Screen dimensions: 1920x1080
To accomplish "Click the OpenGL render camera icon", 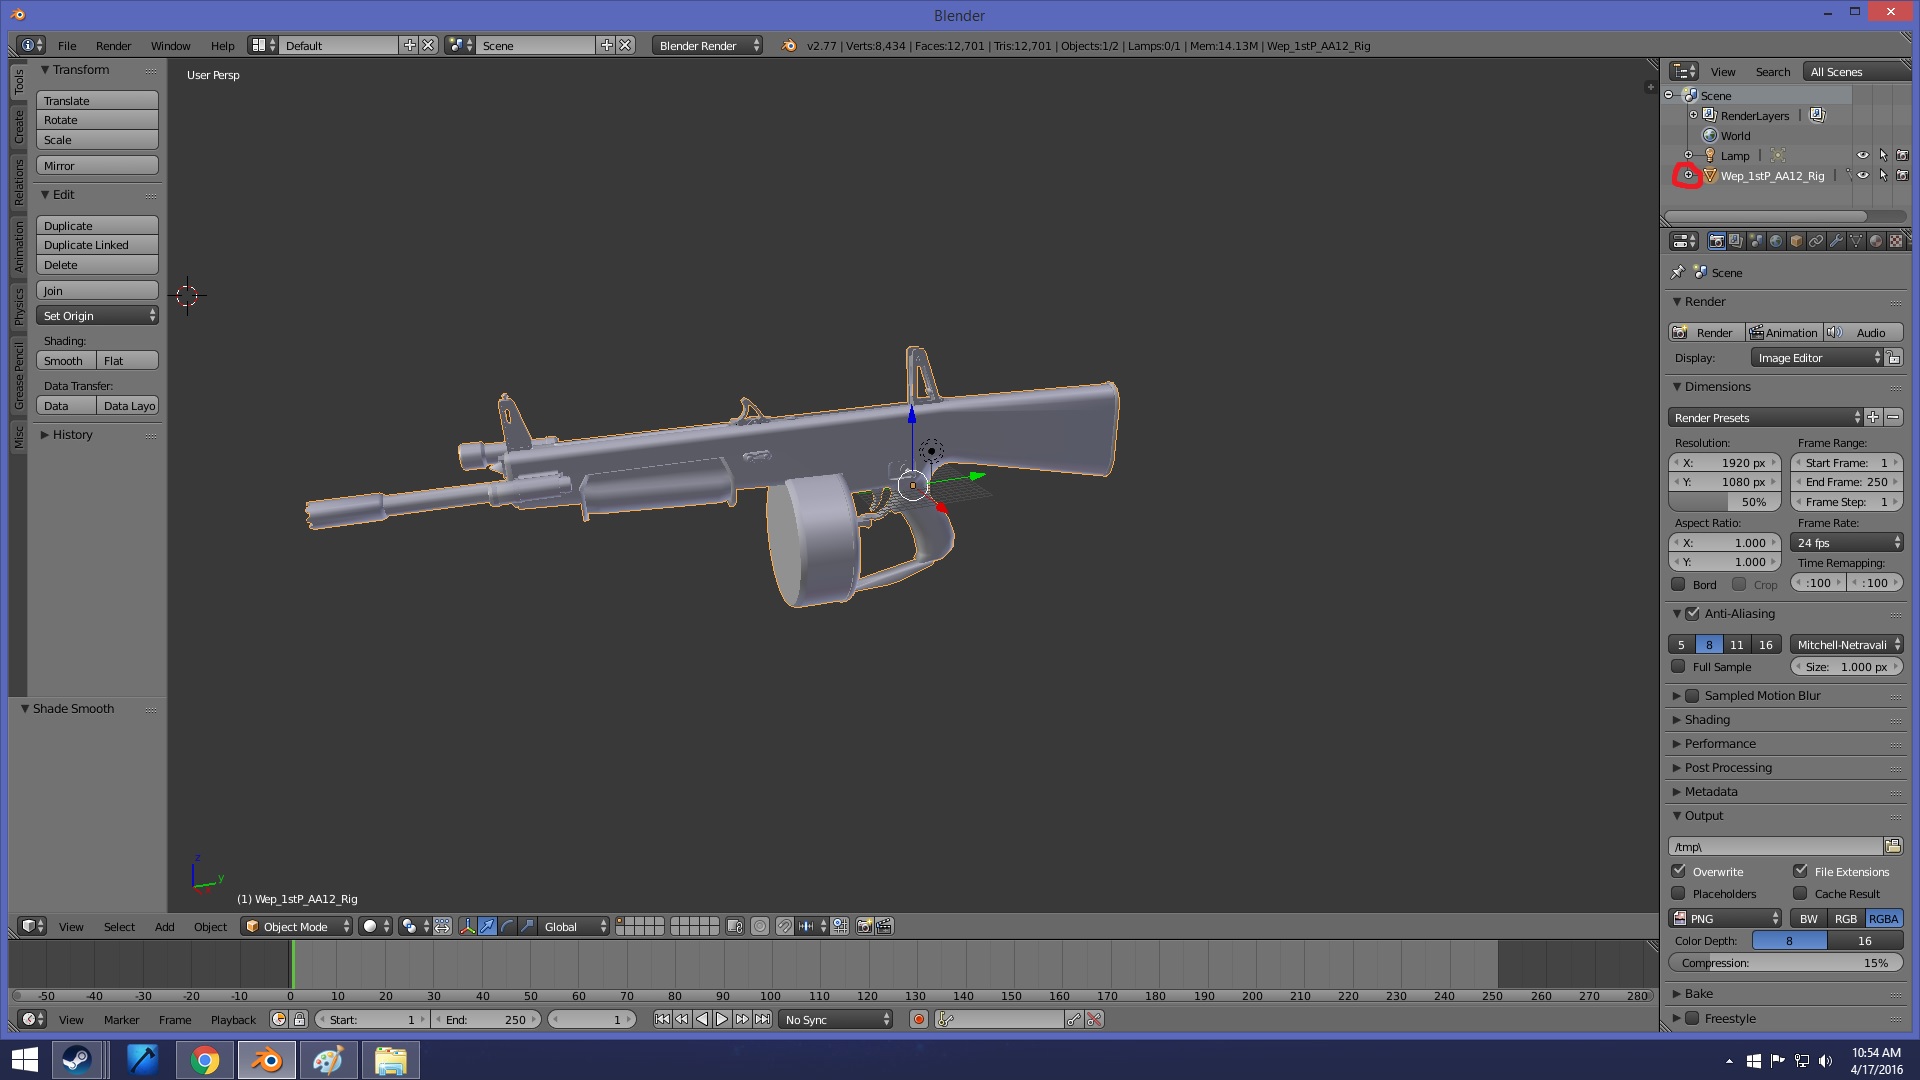I will (865, 927).
